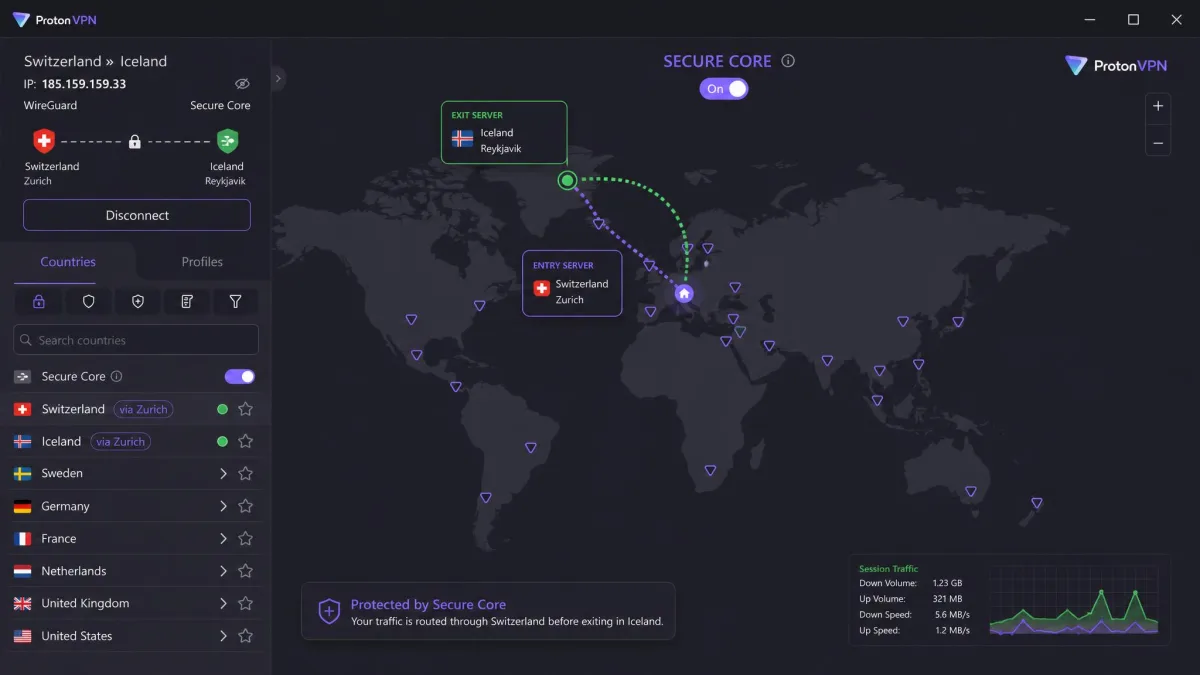The image size is (1200, 675).
Task: Open the filter funnel icon
Action: pos(235,301)
